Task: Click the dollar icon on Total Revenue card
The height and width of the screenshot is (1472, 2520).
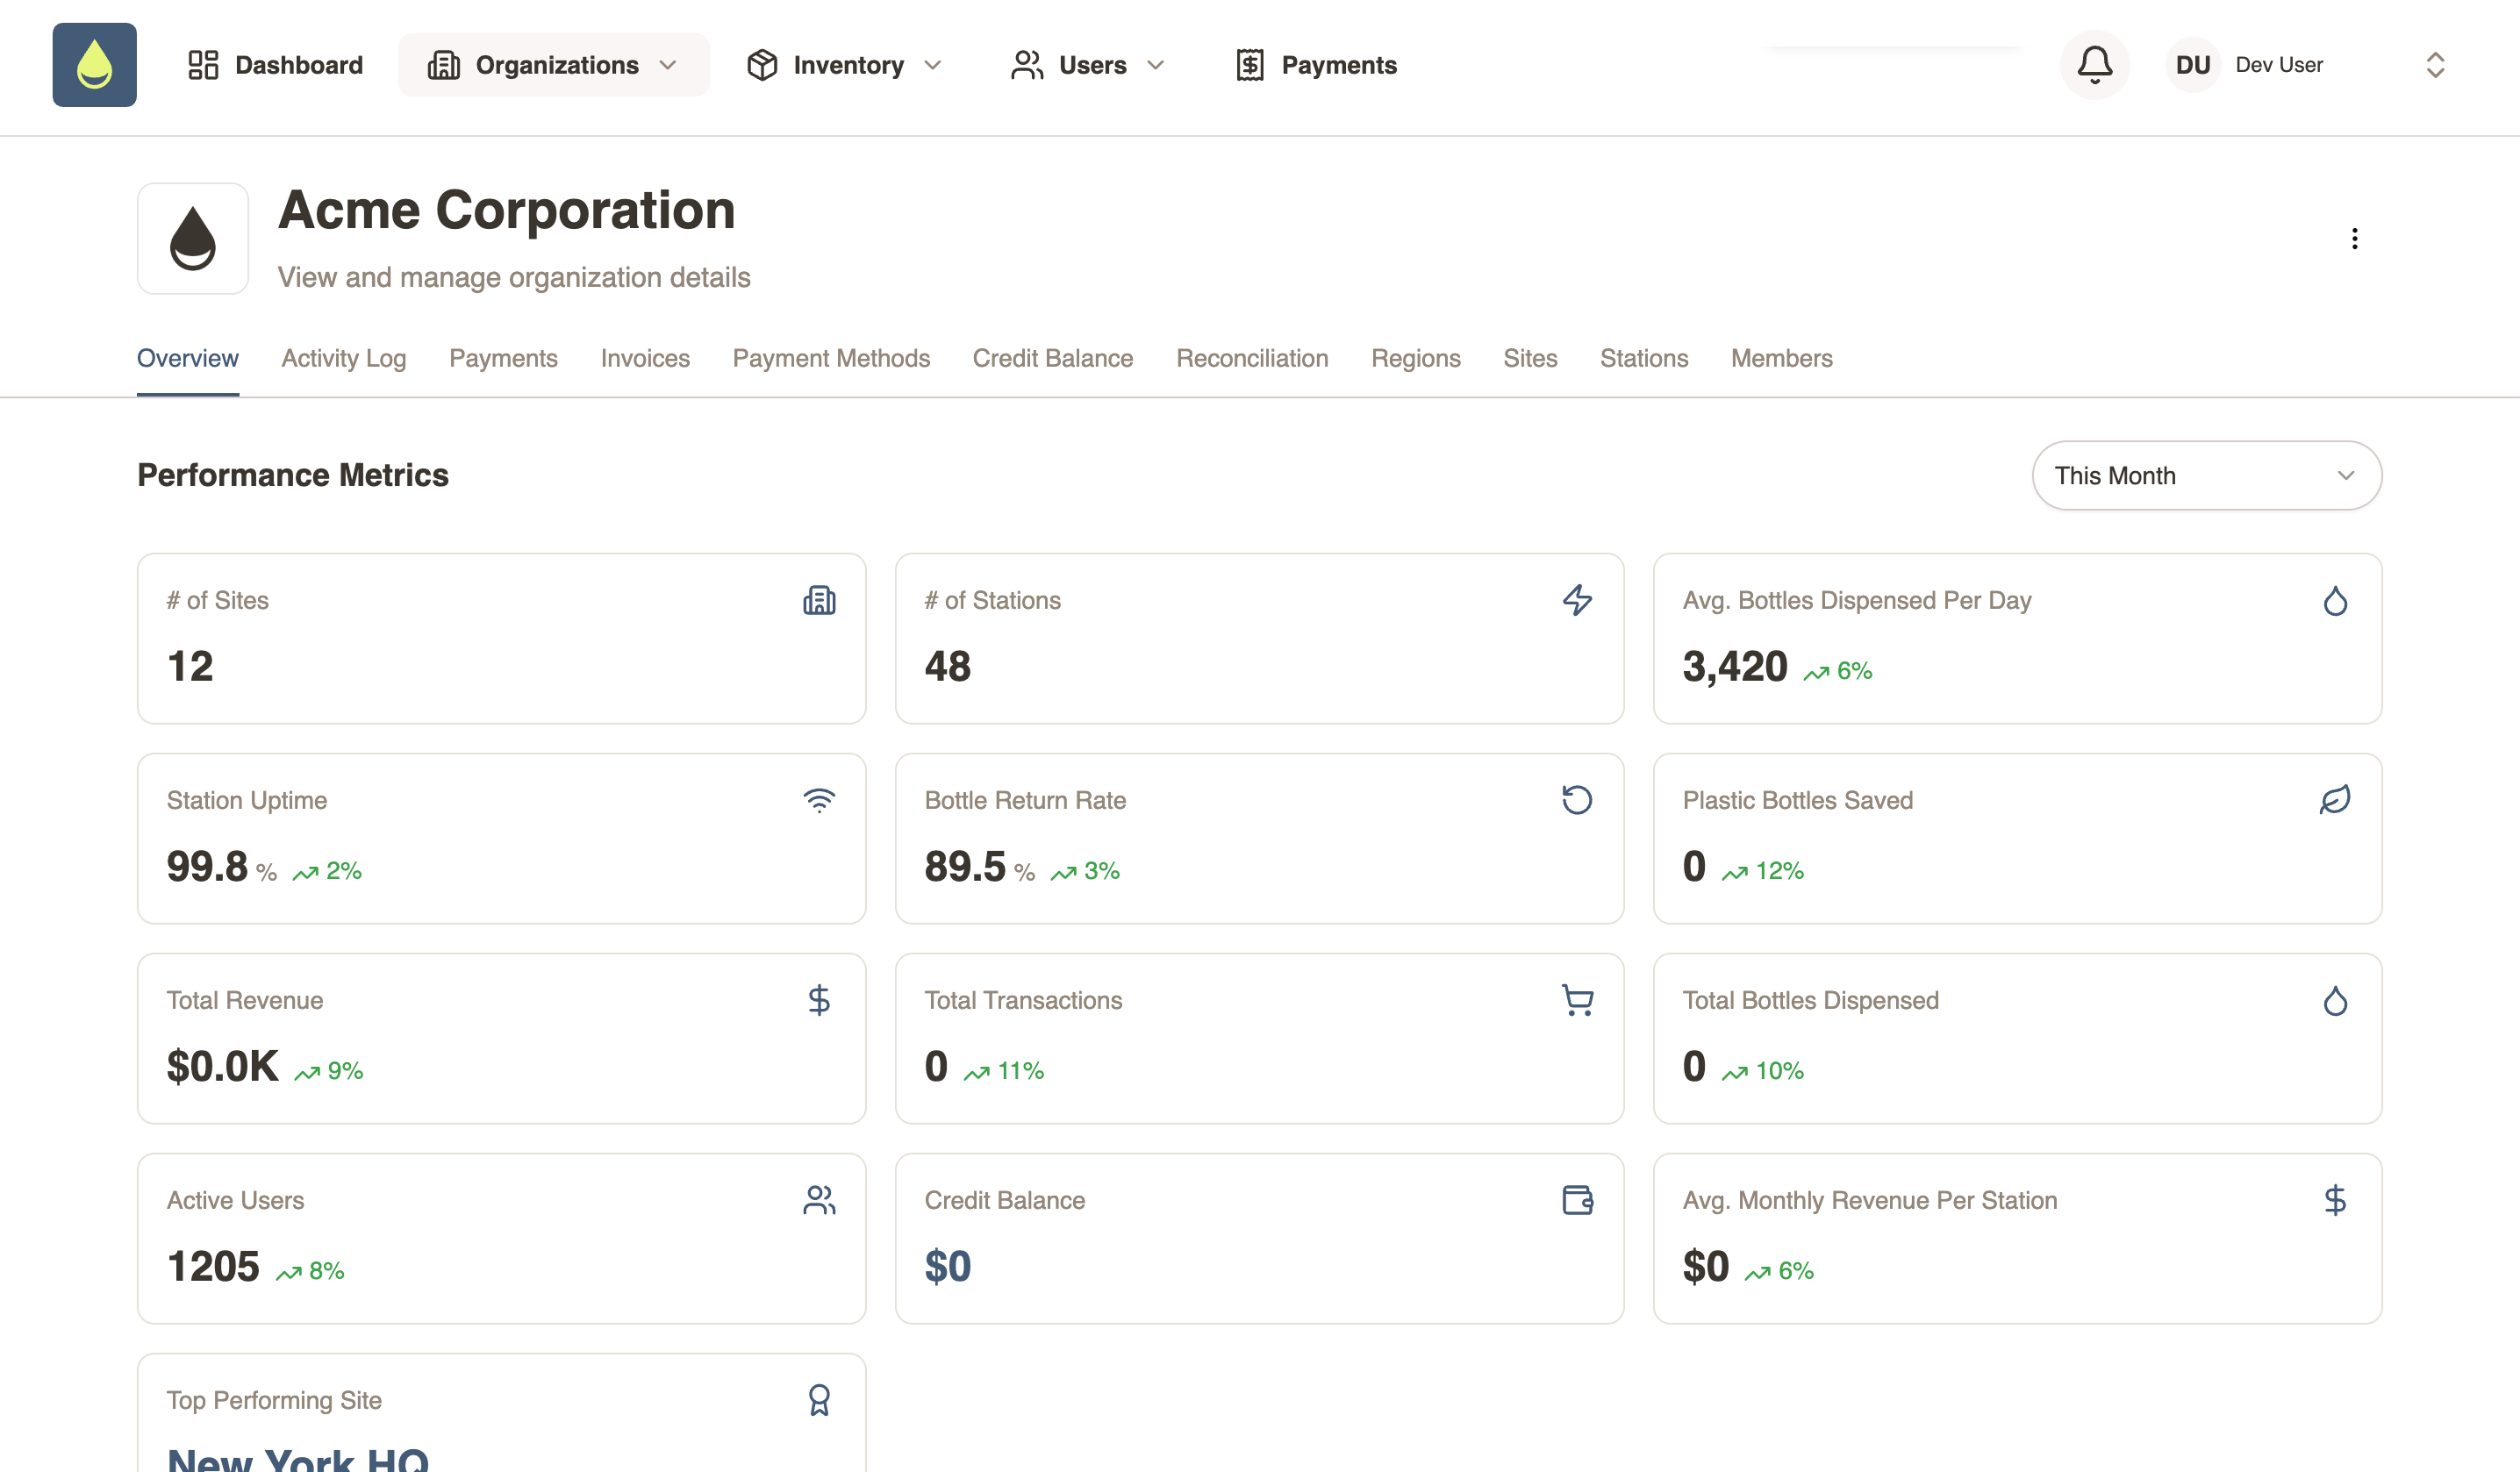Action: [x=819, y=1000]
